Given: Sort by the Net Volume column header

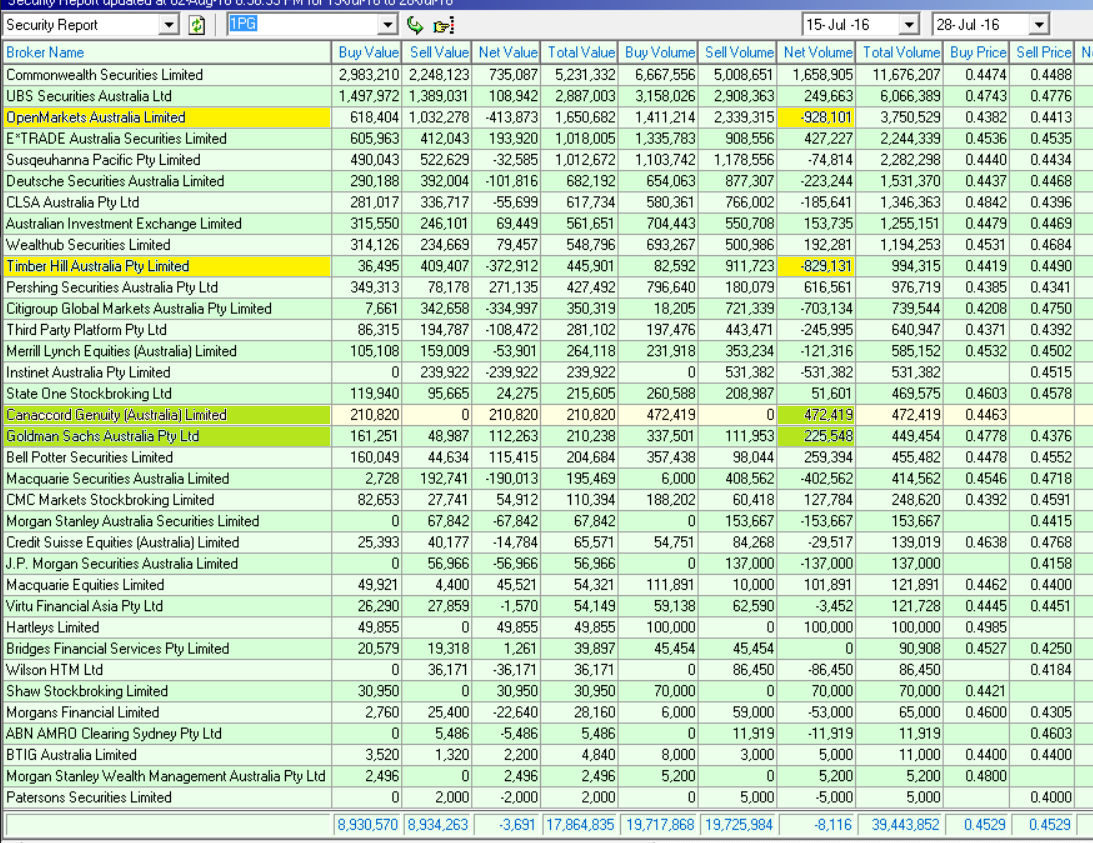Looking at the screenshot, I should (818, 52).
